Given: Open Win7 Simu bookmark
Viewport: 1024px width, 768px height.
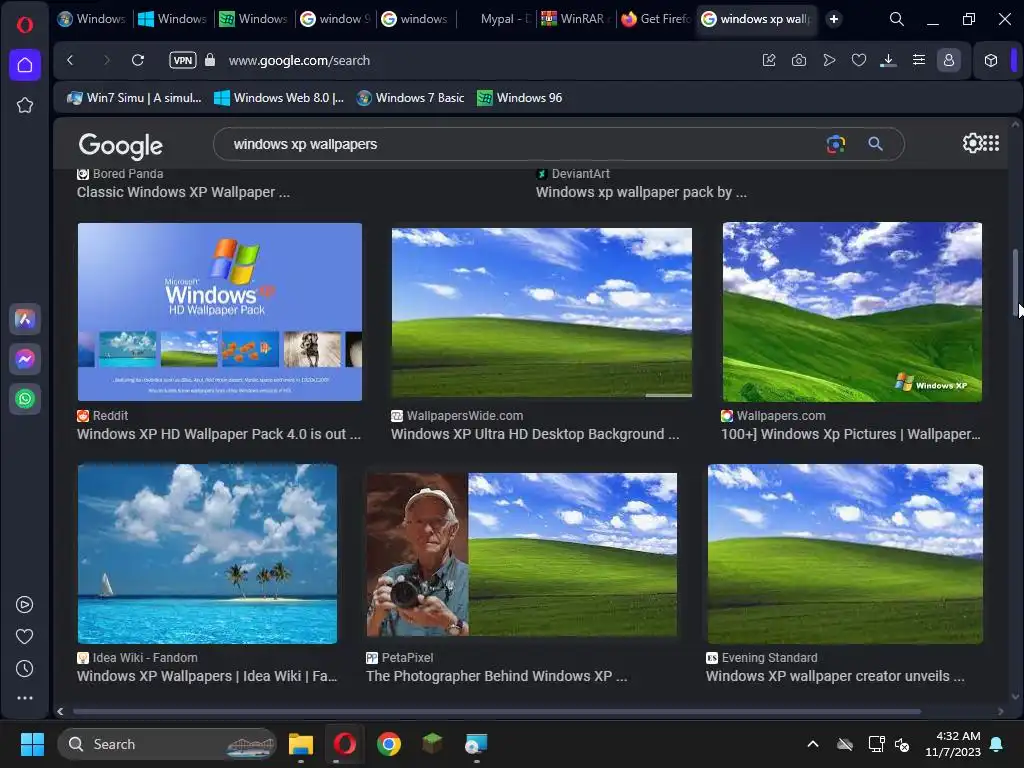Looking at the screenshot, I should (x=135, y=98).
